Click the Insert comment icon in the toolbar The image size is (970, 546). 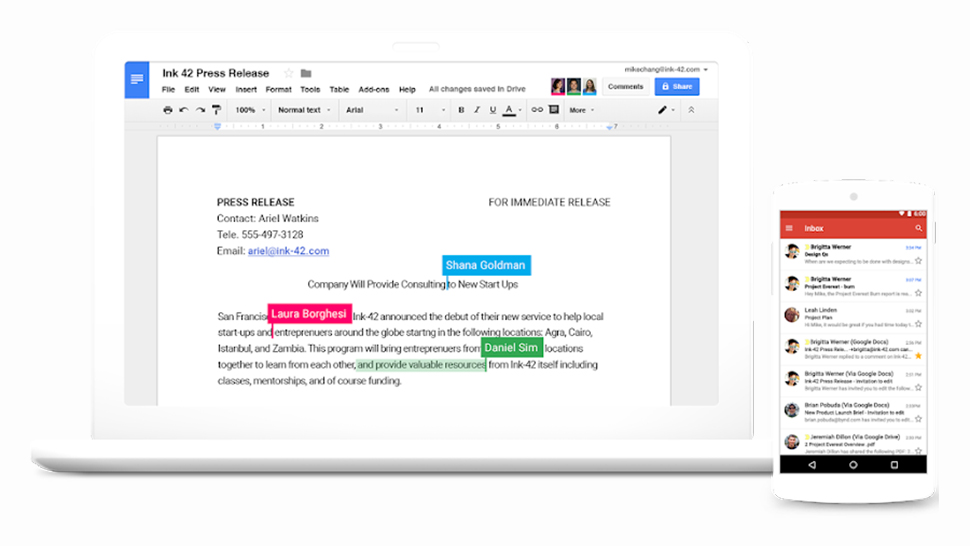(x=554, y=110)
